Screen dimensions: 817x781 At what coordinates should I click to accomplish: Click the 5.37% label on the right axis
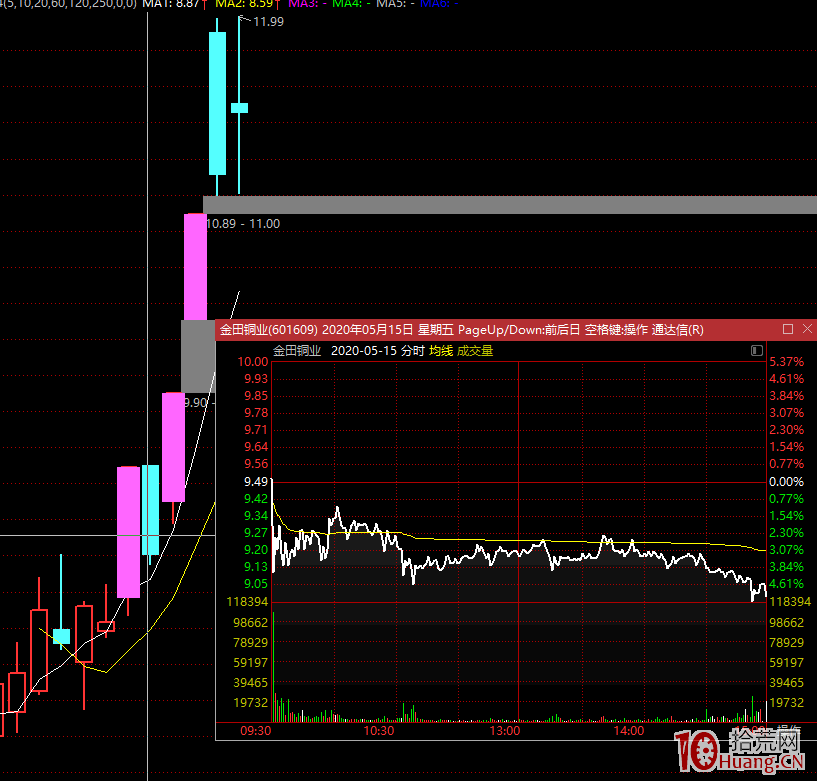point(786,362)
